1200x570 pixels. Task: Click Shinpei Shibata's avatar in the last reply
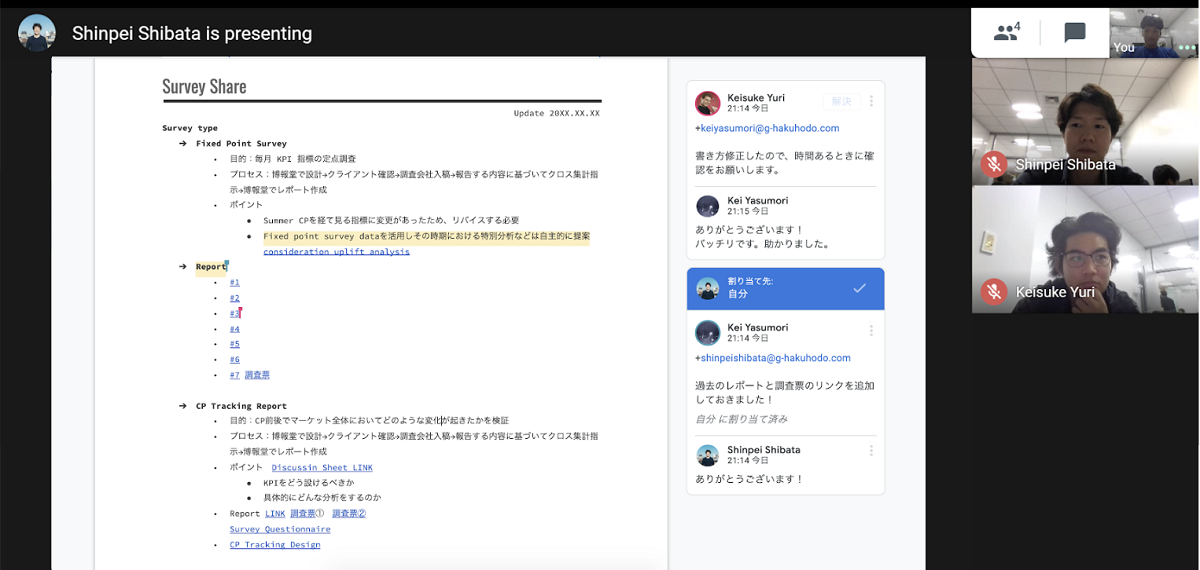[708, 455]
